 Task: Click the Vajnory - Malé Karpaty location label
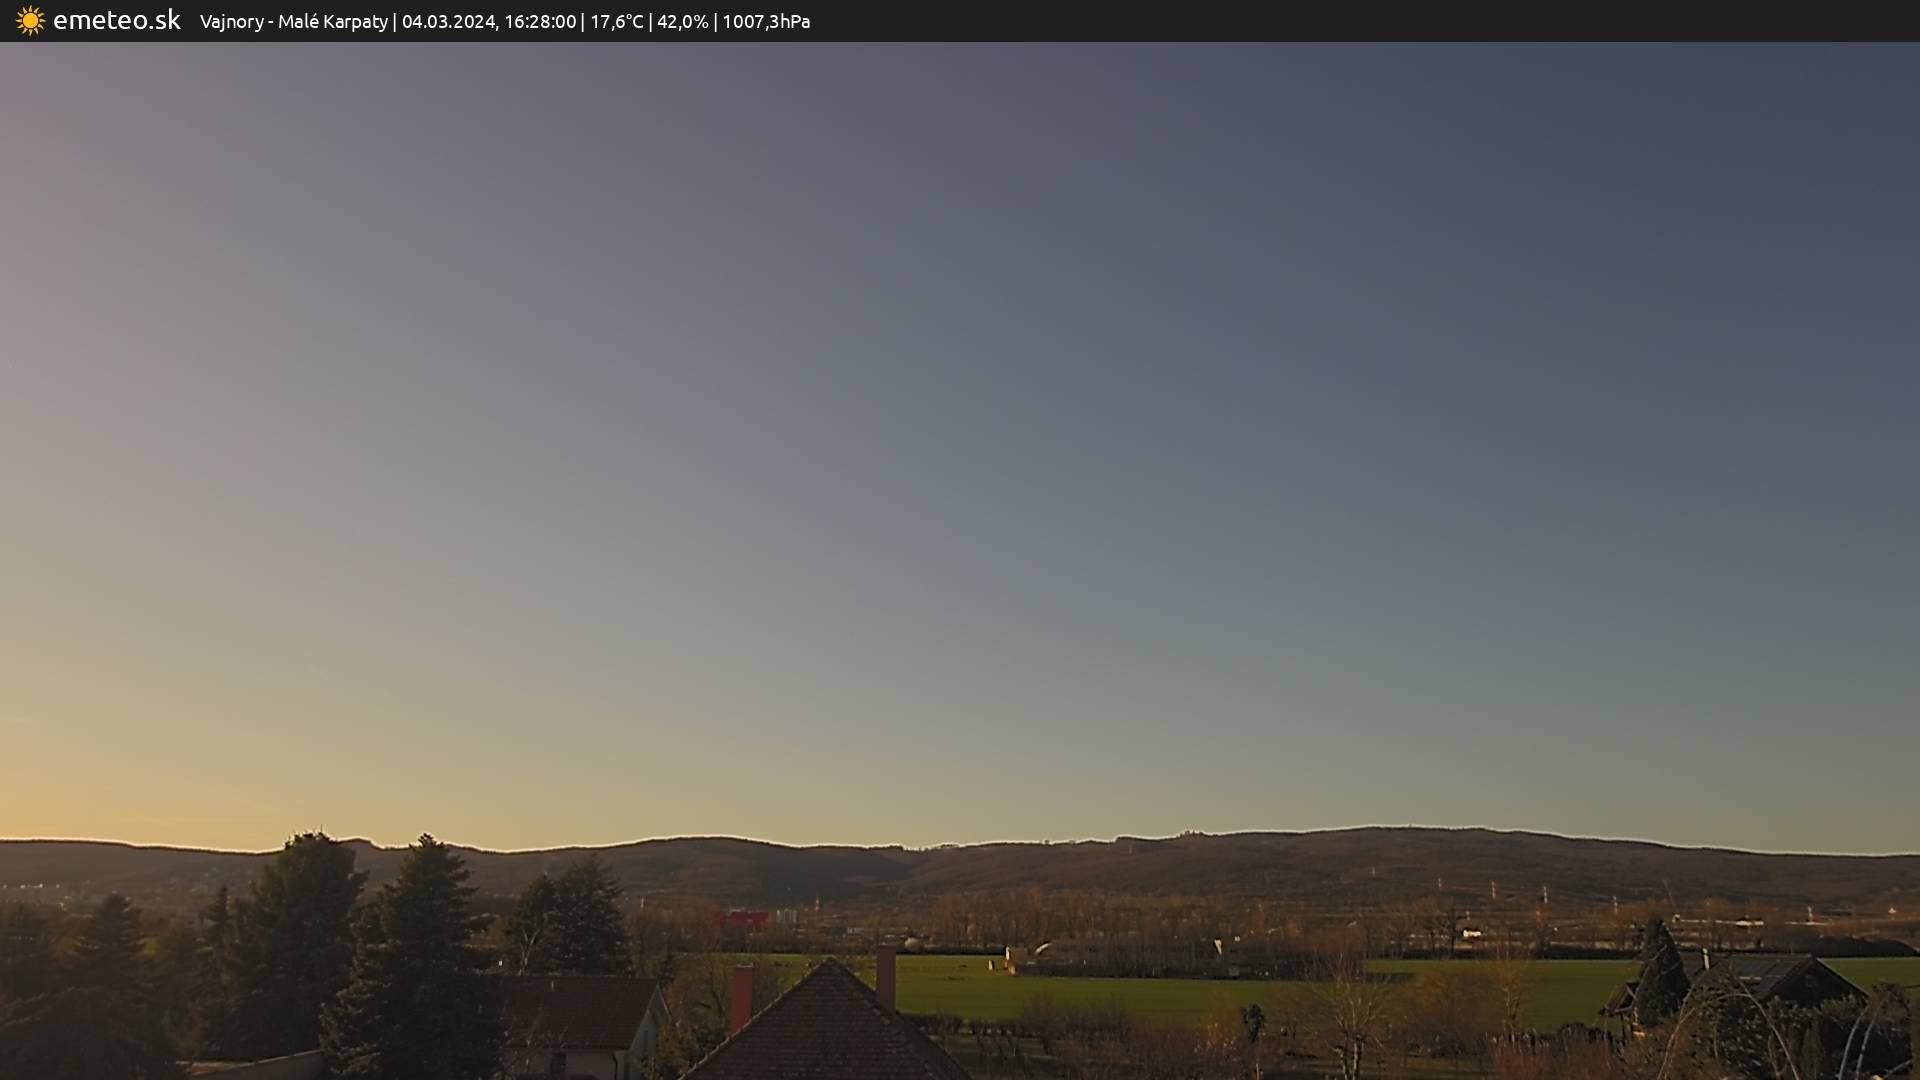(x=293, y=22)
